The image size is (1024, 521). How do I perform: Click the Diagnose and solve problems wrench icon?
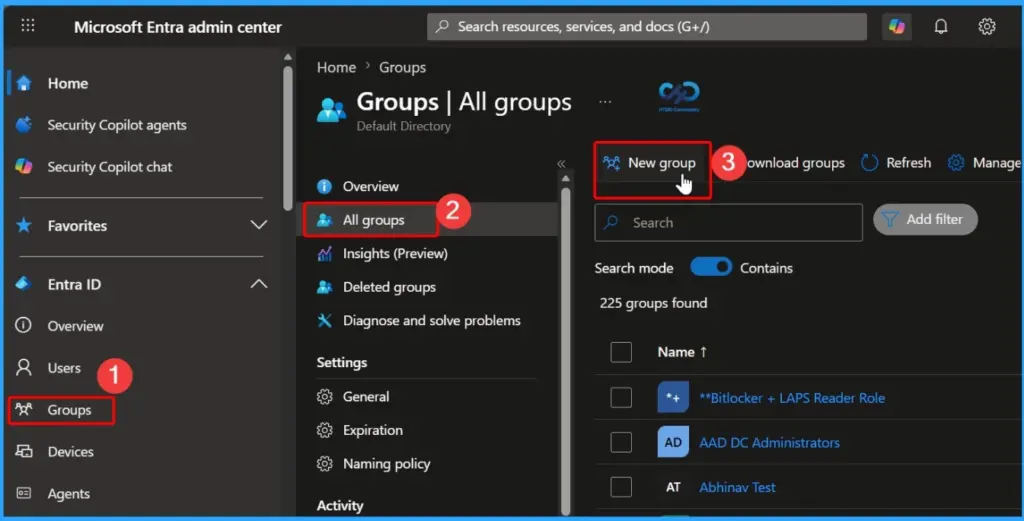pos(324,321)
